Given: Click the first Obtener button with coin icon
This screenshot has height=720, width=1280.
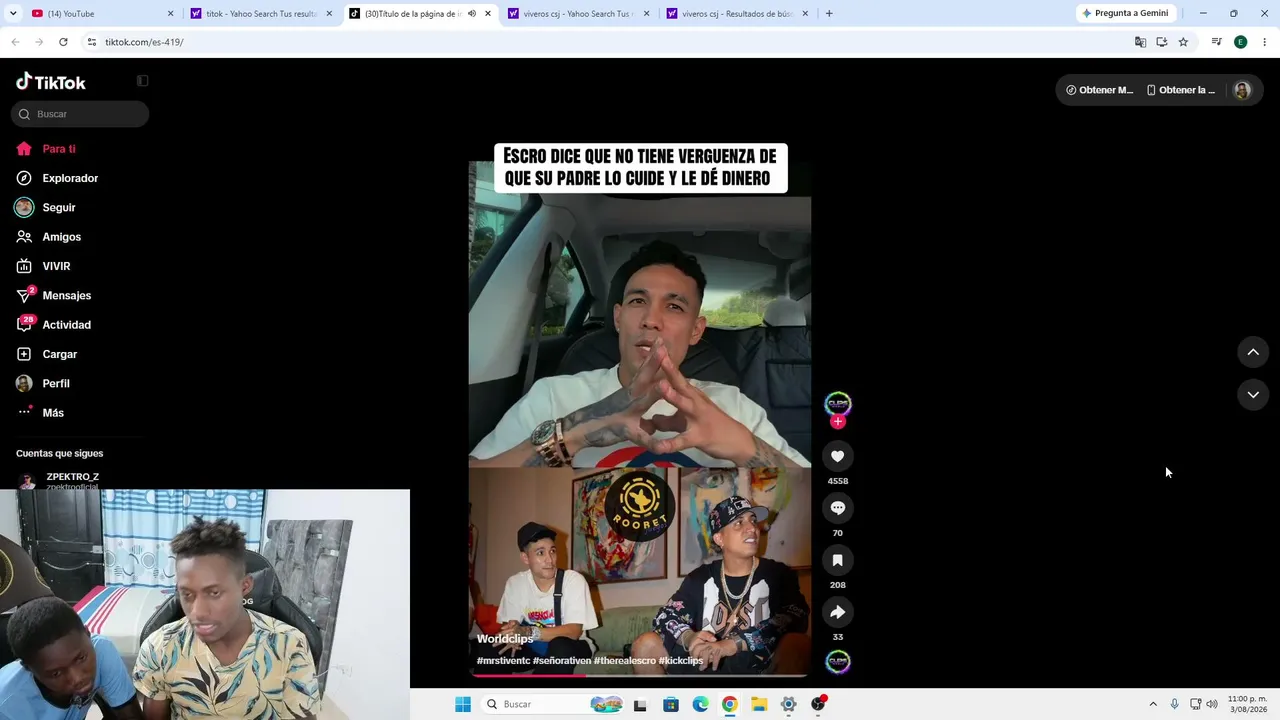Looking at the screenshot, I should [x=1100, y=90].
